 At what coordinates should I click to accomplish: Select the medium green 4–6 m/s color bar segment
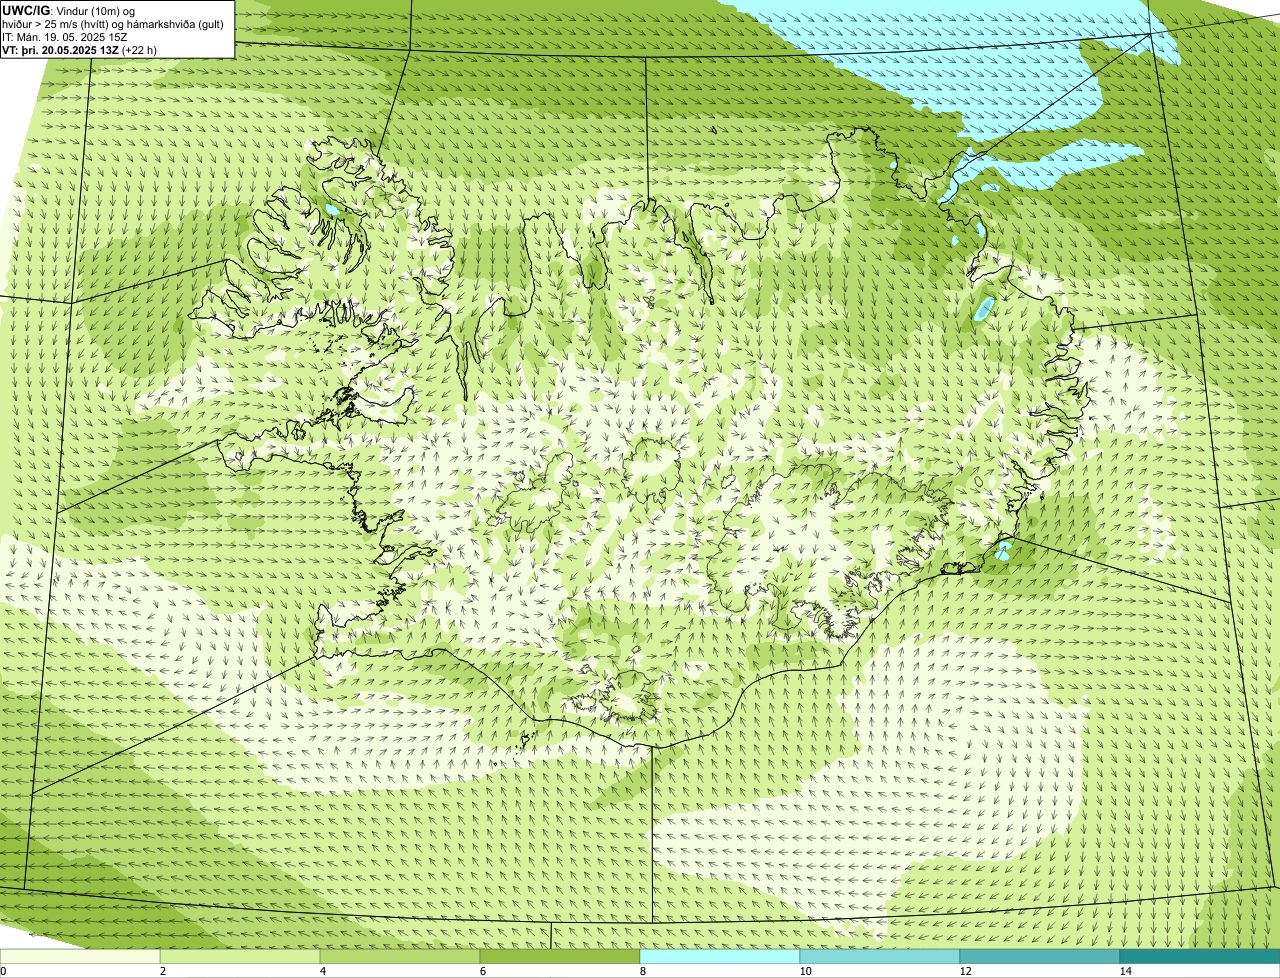click(400, 957)
